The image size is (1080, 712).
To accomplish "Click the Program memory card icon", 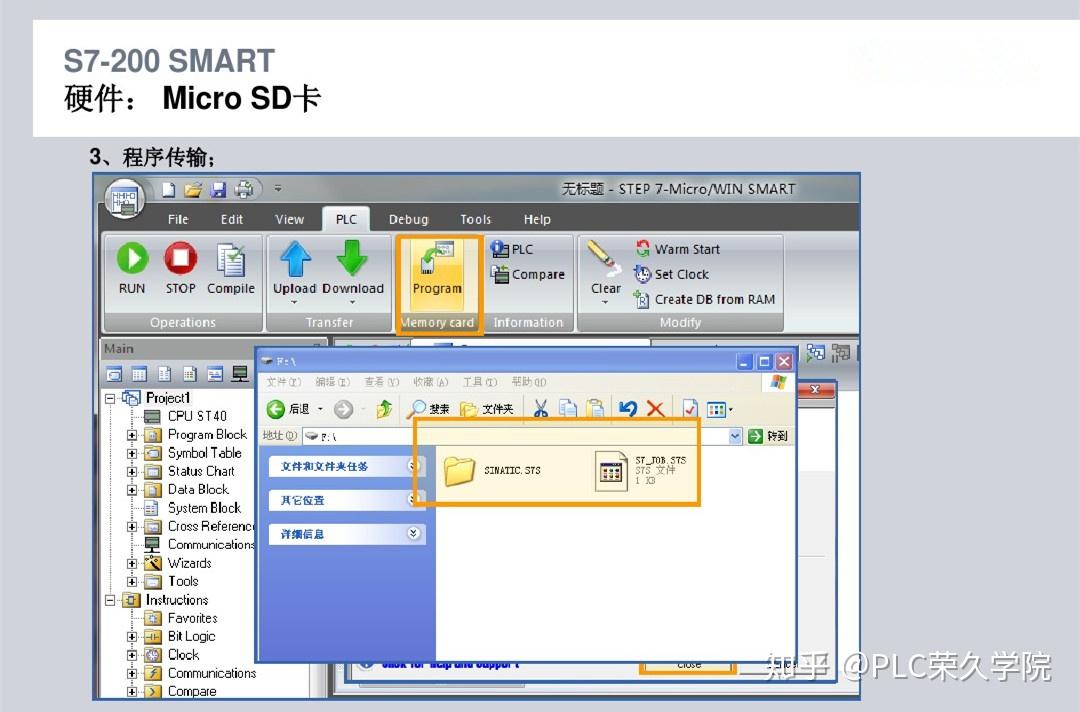I will [x=437, y=269].
